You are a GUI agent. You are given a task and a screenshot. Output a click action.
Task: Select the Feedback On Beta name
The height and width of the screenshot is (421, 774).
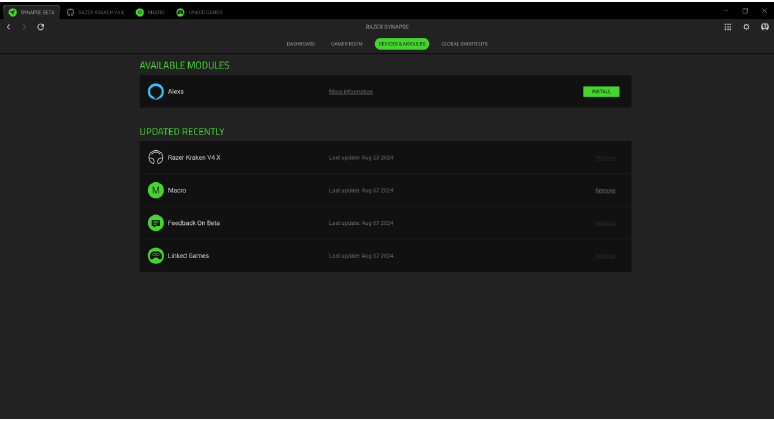coord(194,223)
